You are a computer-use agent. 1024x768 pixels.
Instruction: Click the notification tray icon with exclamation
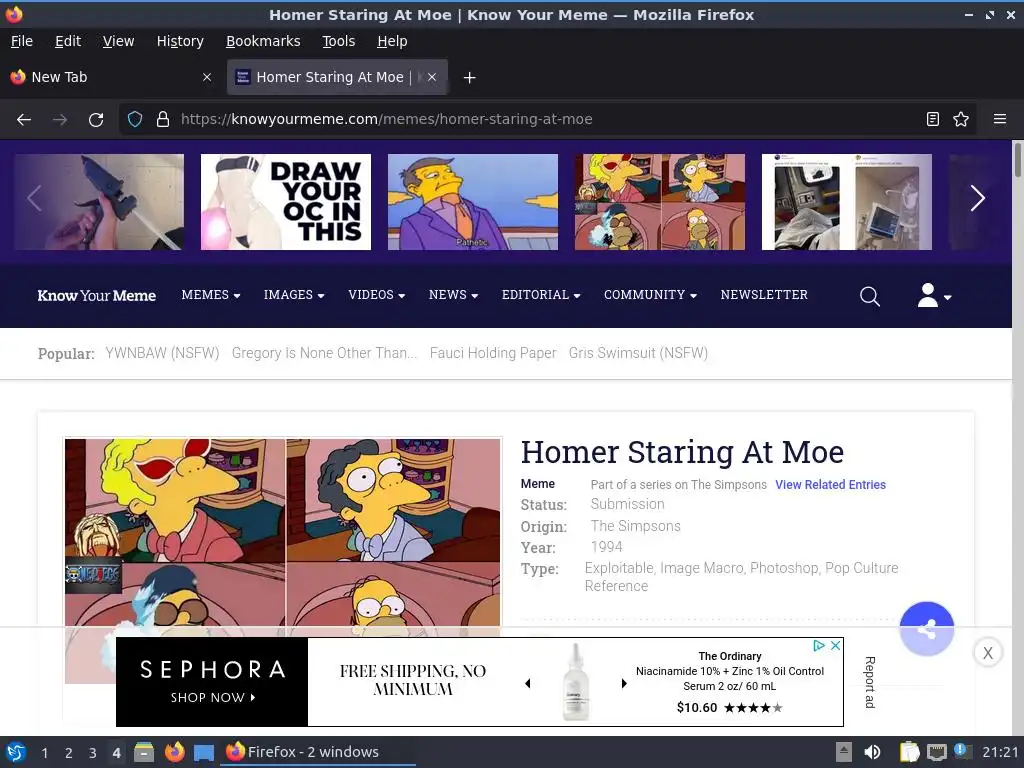coord(962,751)
